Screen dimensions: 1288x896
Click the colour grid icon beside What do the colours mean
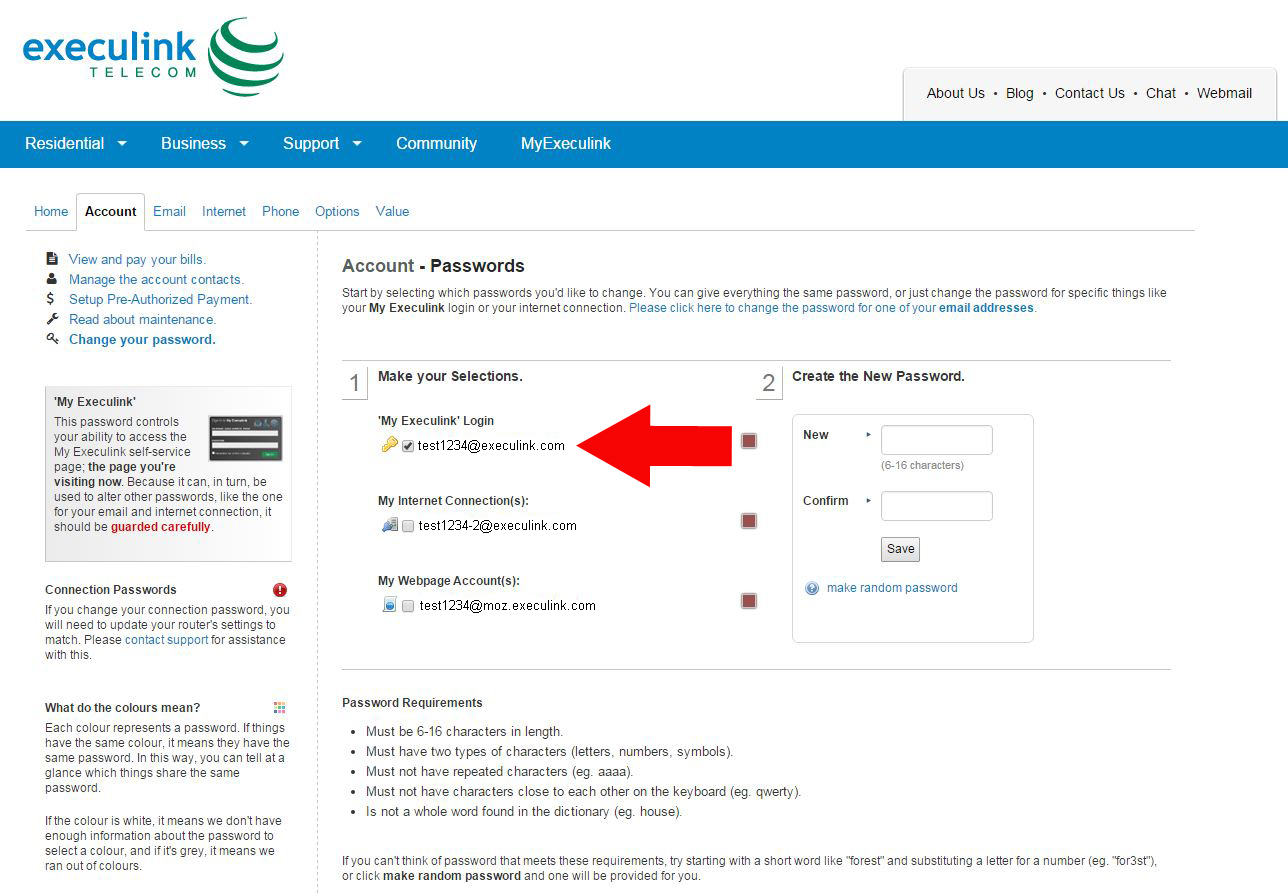(x=280, y=708)
